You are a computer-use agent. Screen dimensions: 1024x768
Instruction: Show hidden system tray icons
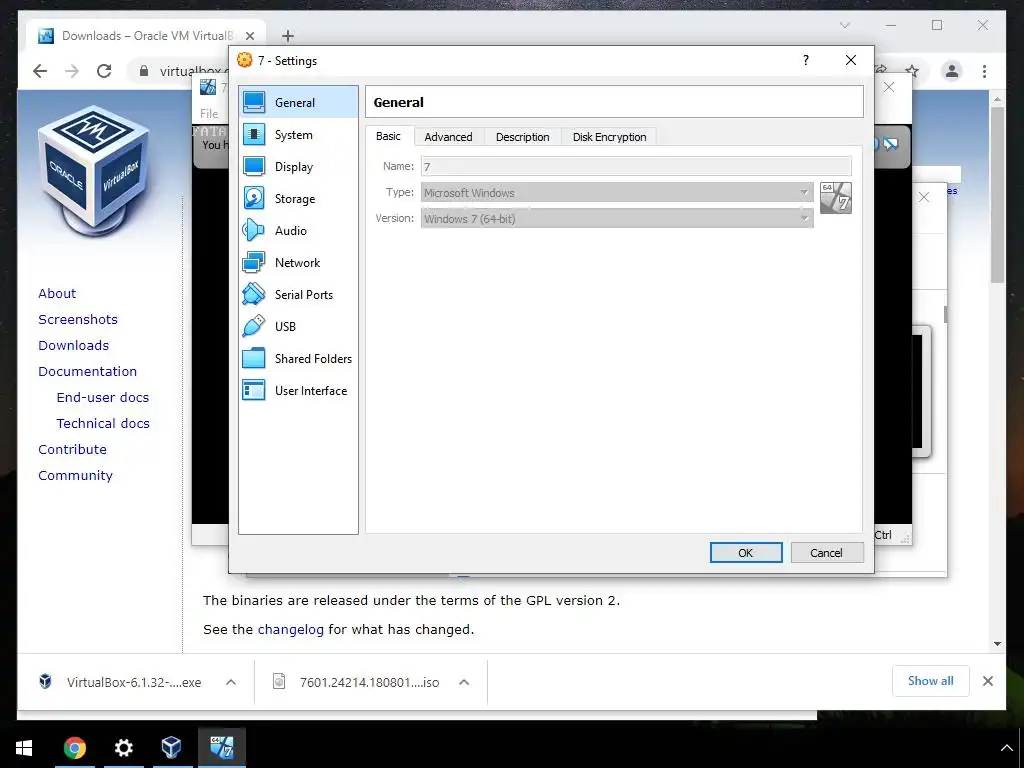click(x=1006, y=748)
